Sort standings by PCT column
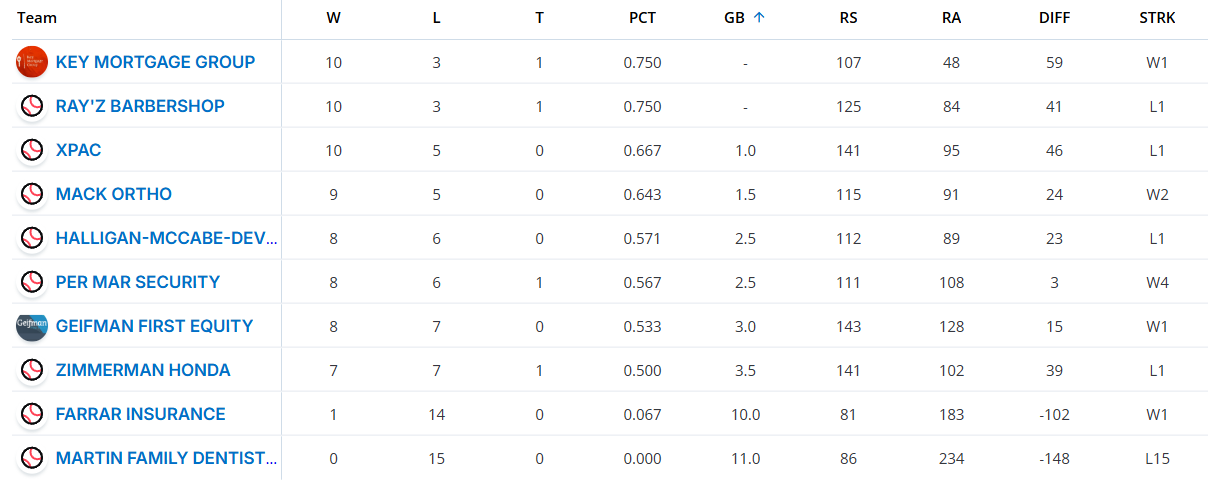This screenshot has height=486, width=1208. 642,18
